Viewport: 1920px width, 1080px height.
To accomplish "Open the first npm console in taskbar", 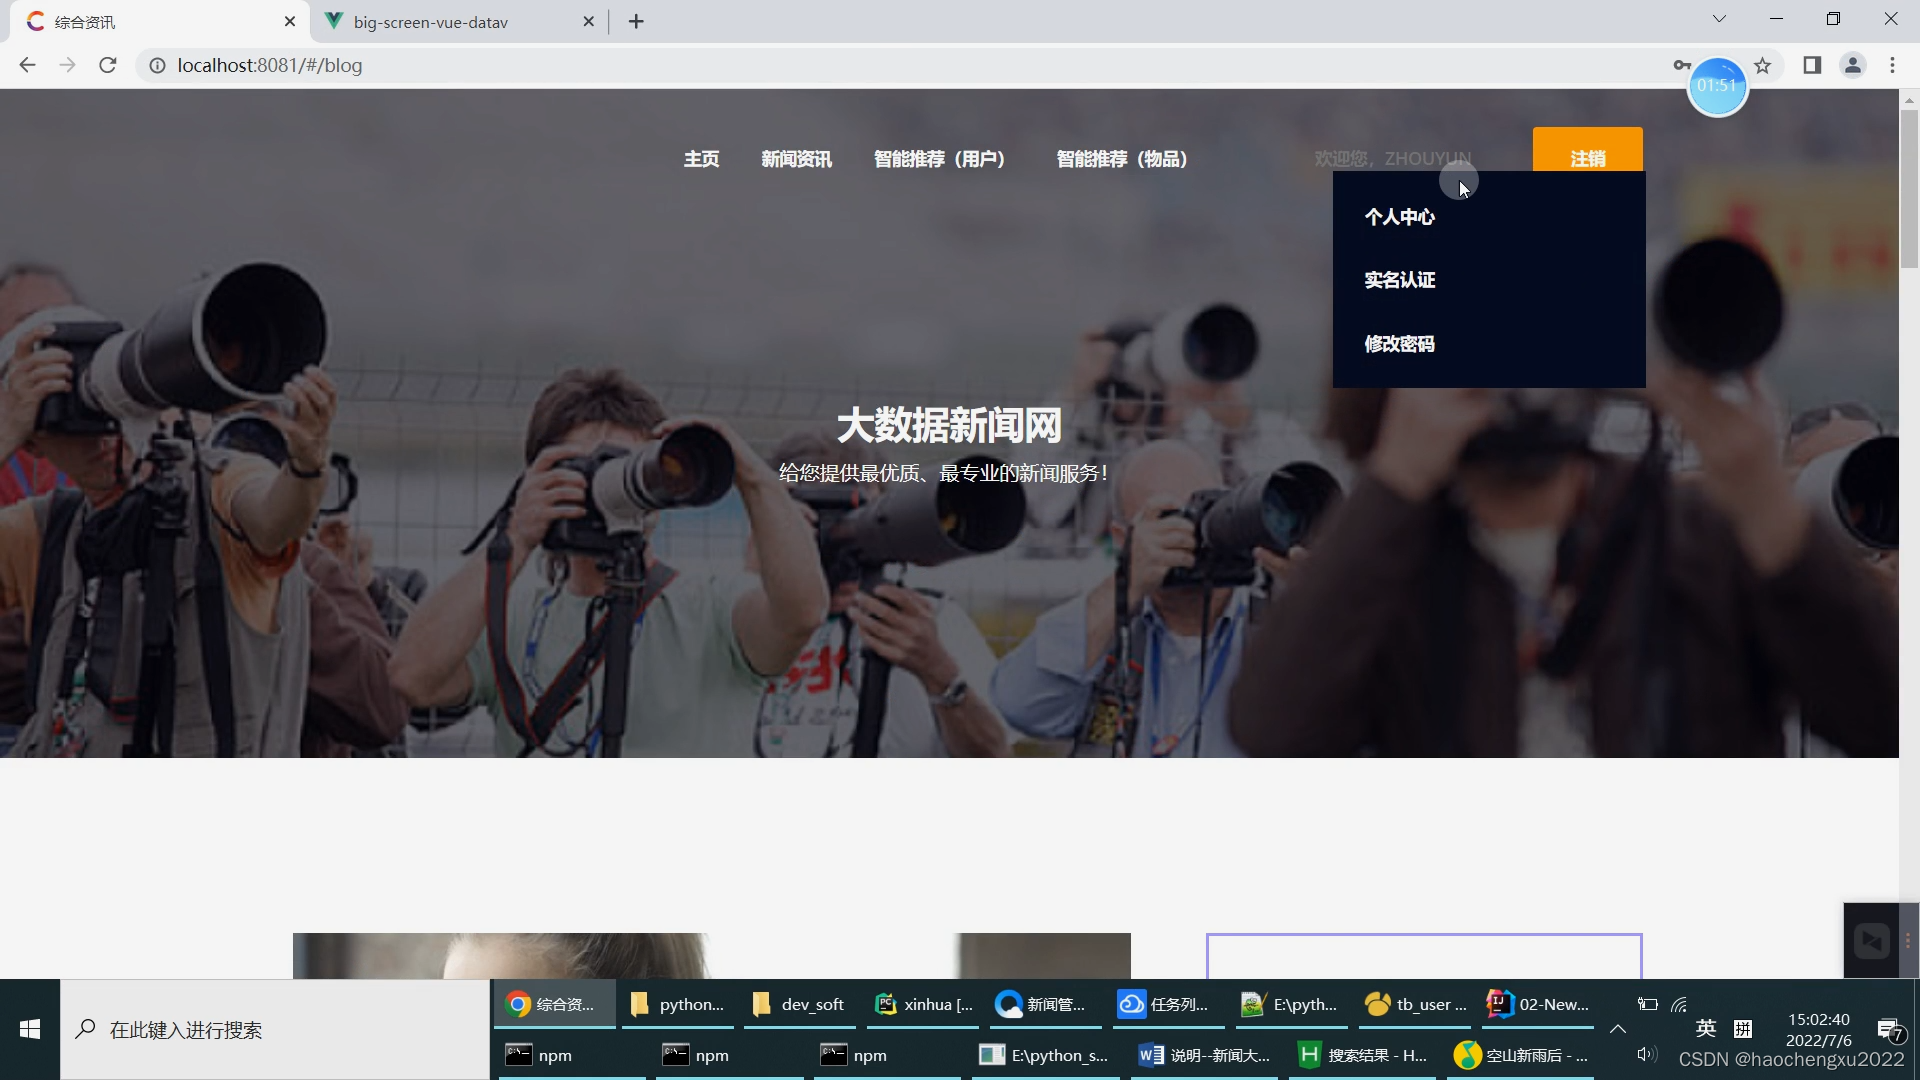I will click(572, 1055).
